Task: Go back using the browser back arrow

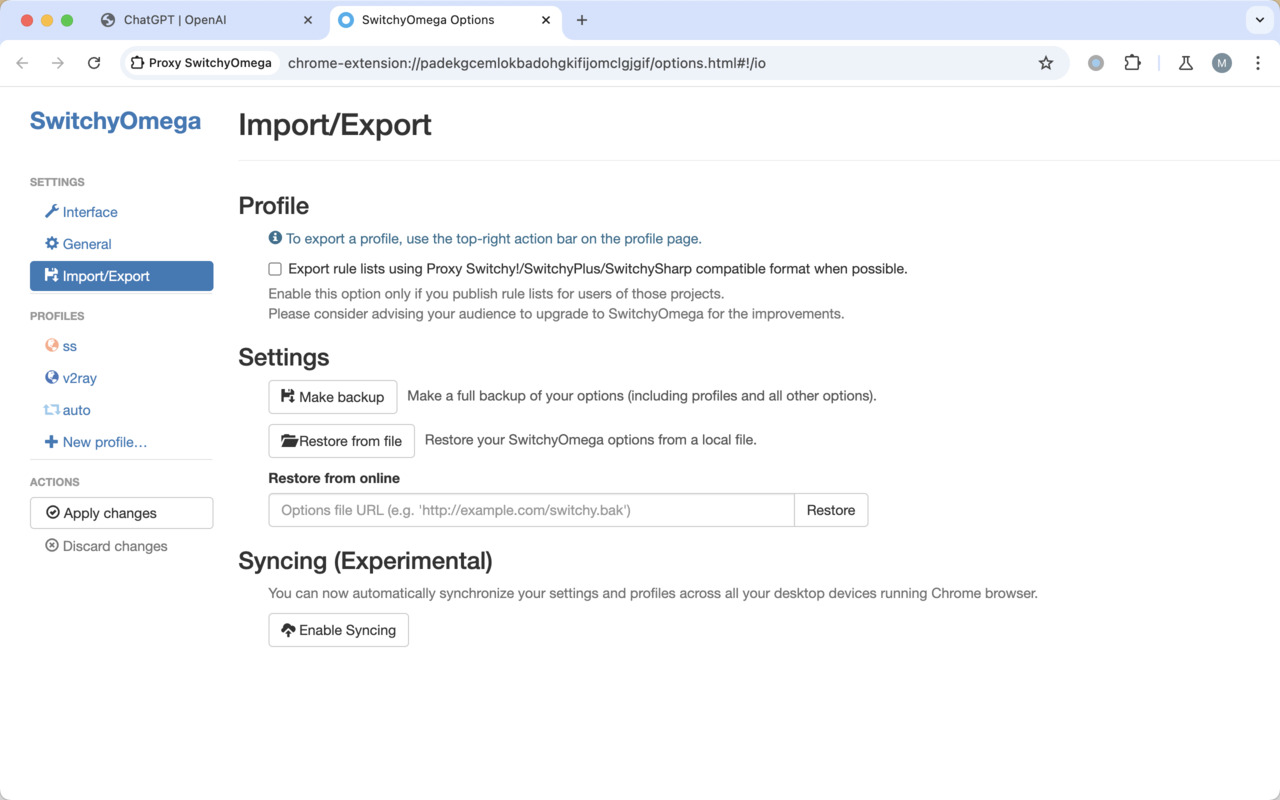Action: tap(22, 63)
